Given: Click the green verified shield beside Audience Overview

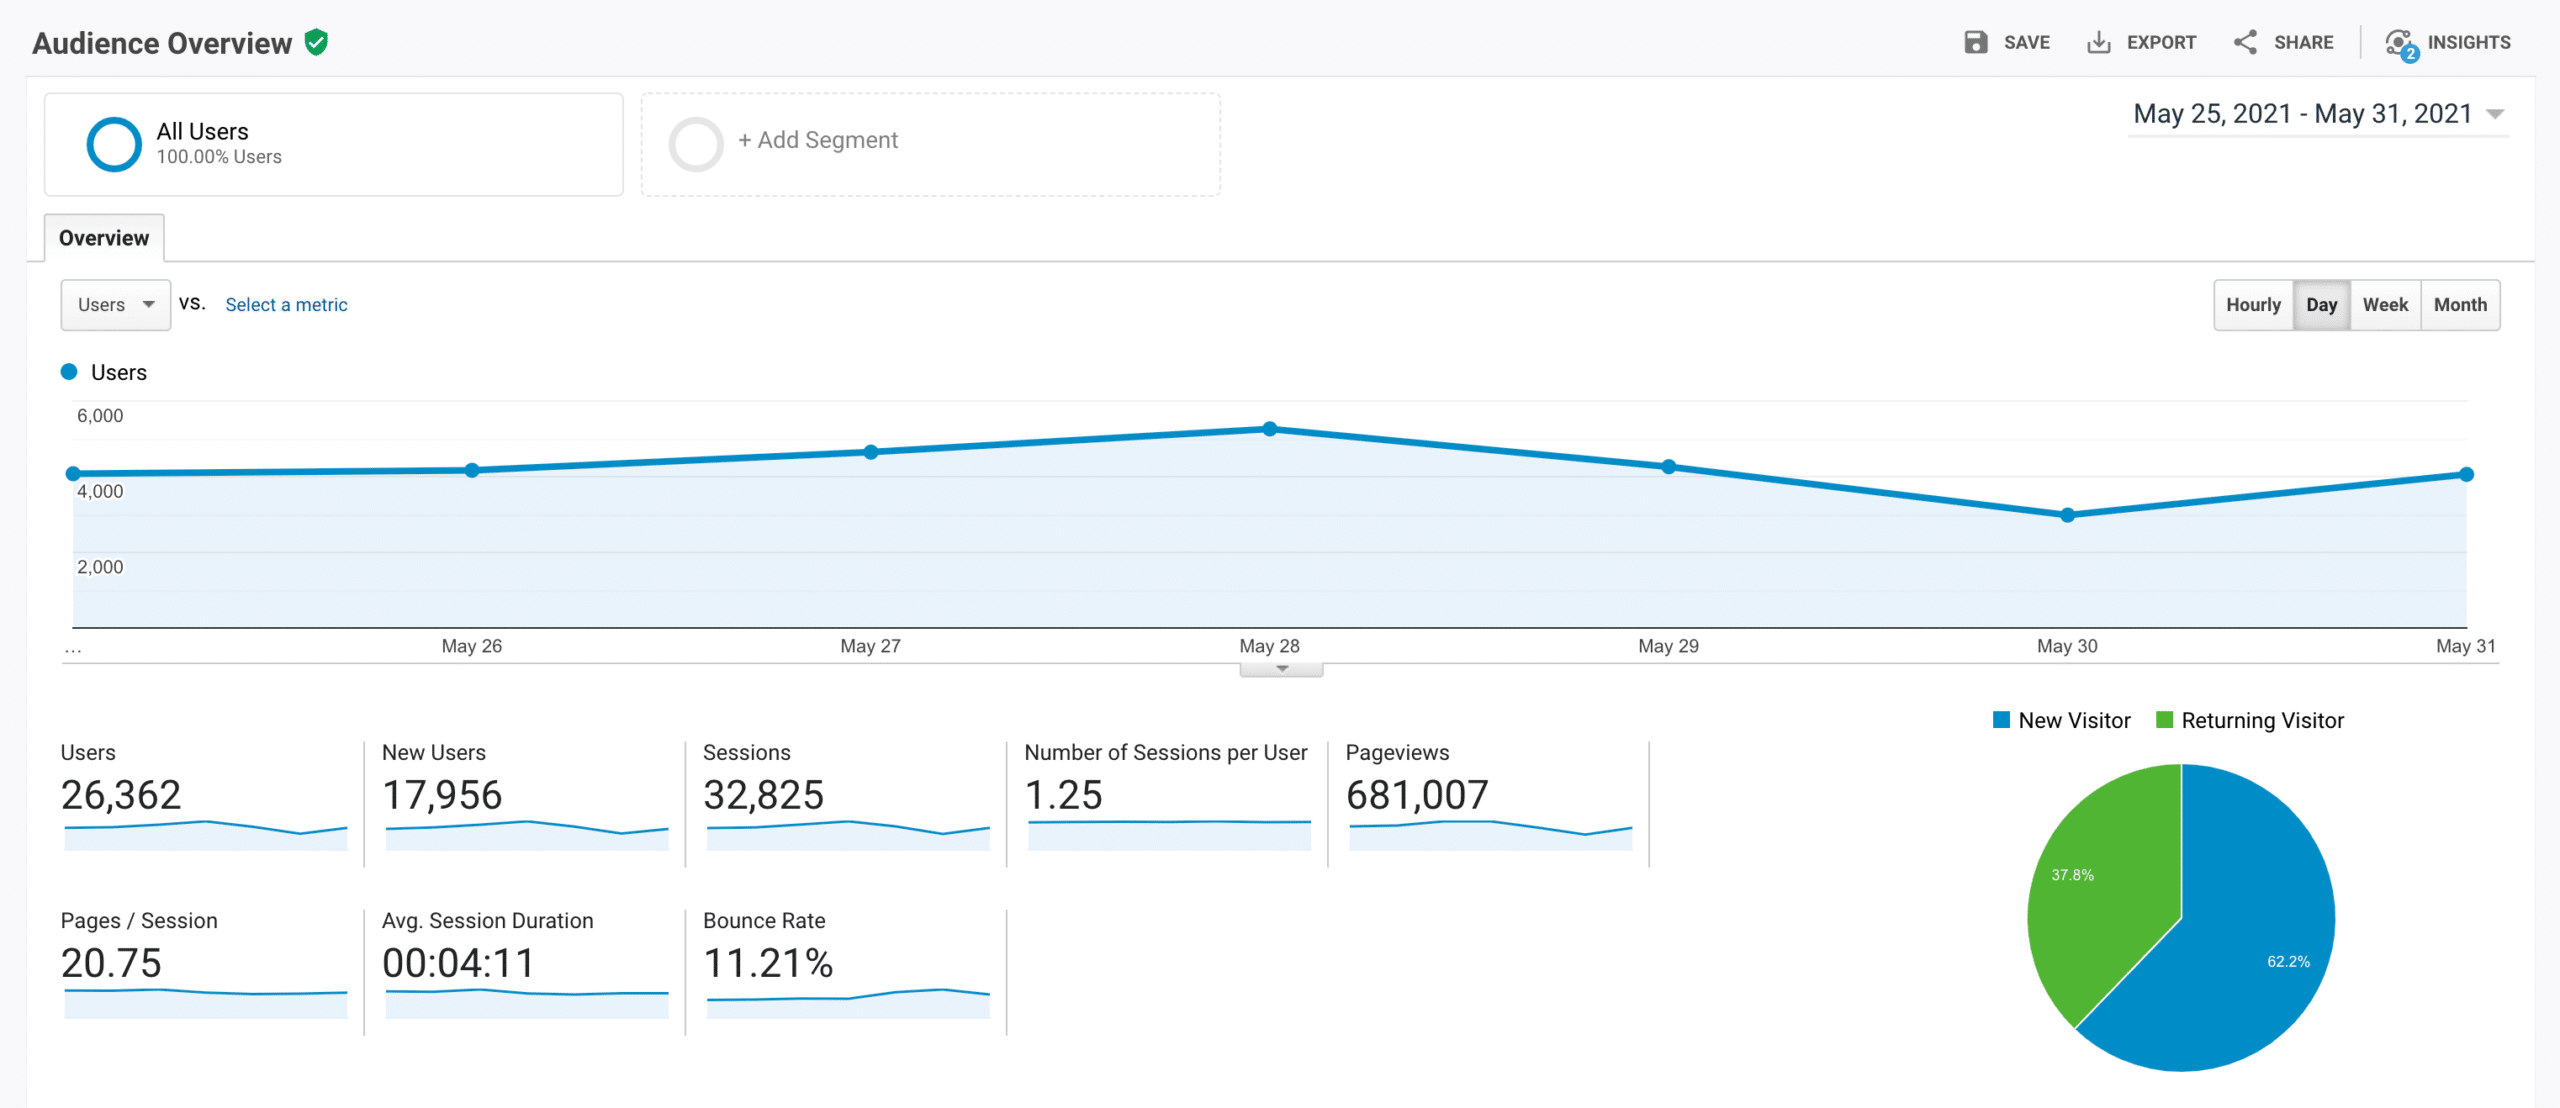Looking at the screenshot, I should tap(317, 42).
